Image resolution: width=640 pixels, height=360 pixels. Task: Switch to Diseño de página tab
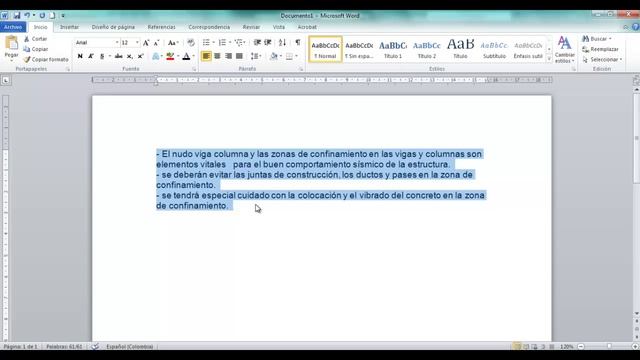tap(113, 27)
